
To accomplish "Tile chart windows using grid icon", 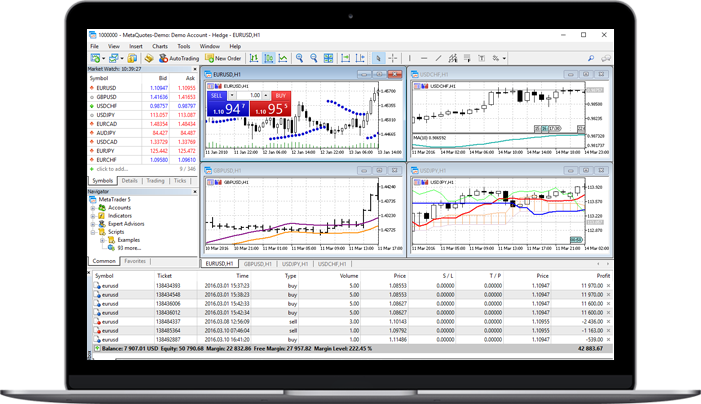I will tap(328, 58).
